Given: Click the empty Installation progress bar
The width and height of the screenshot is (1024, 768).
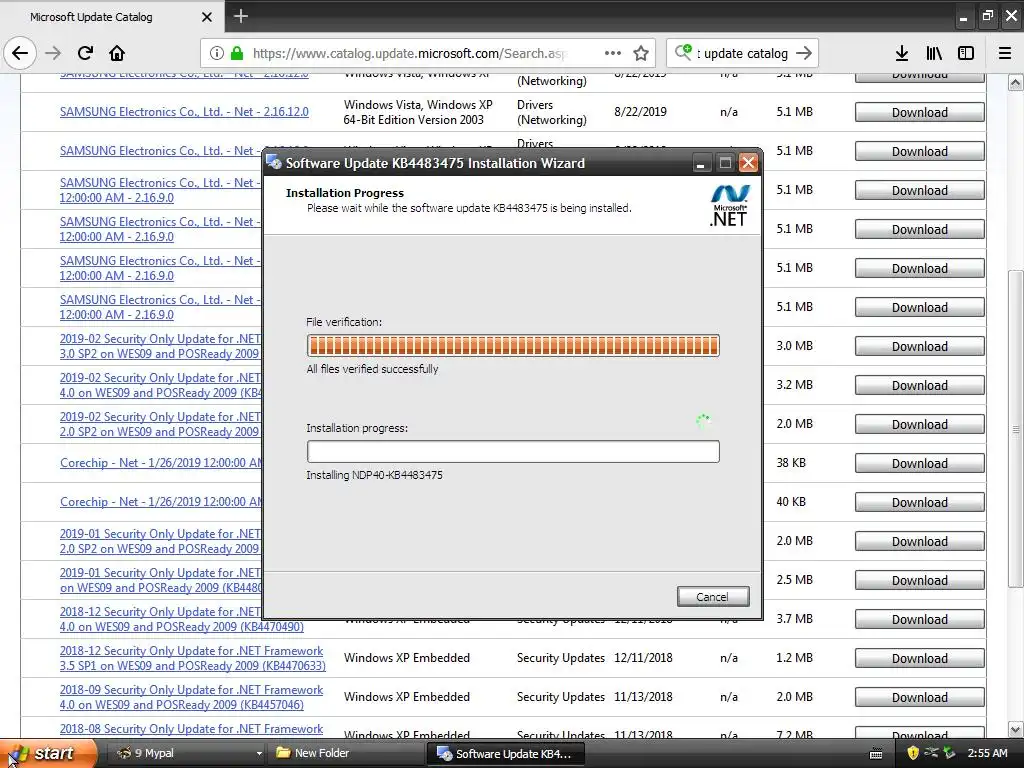Looking at the screenshot, I should click(x=513, y=451).
